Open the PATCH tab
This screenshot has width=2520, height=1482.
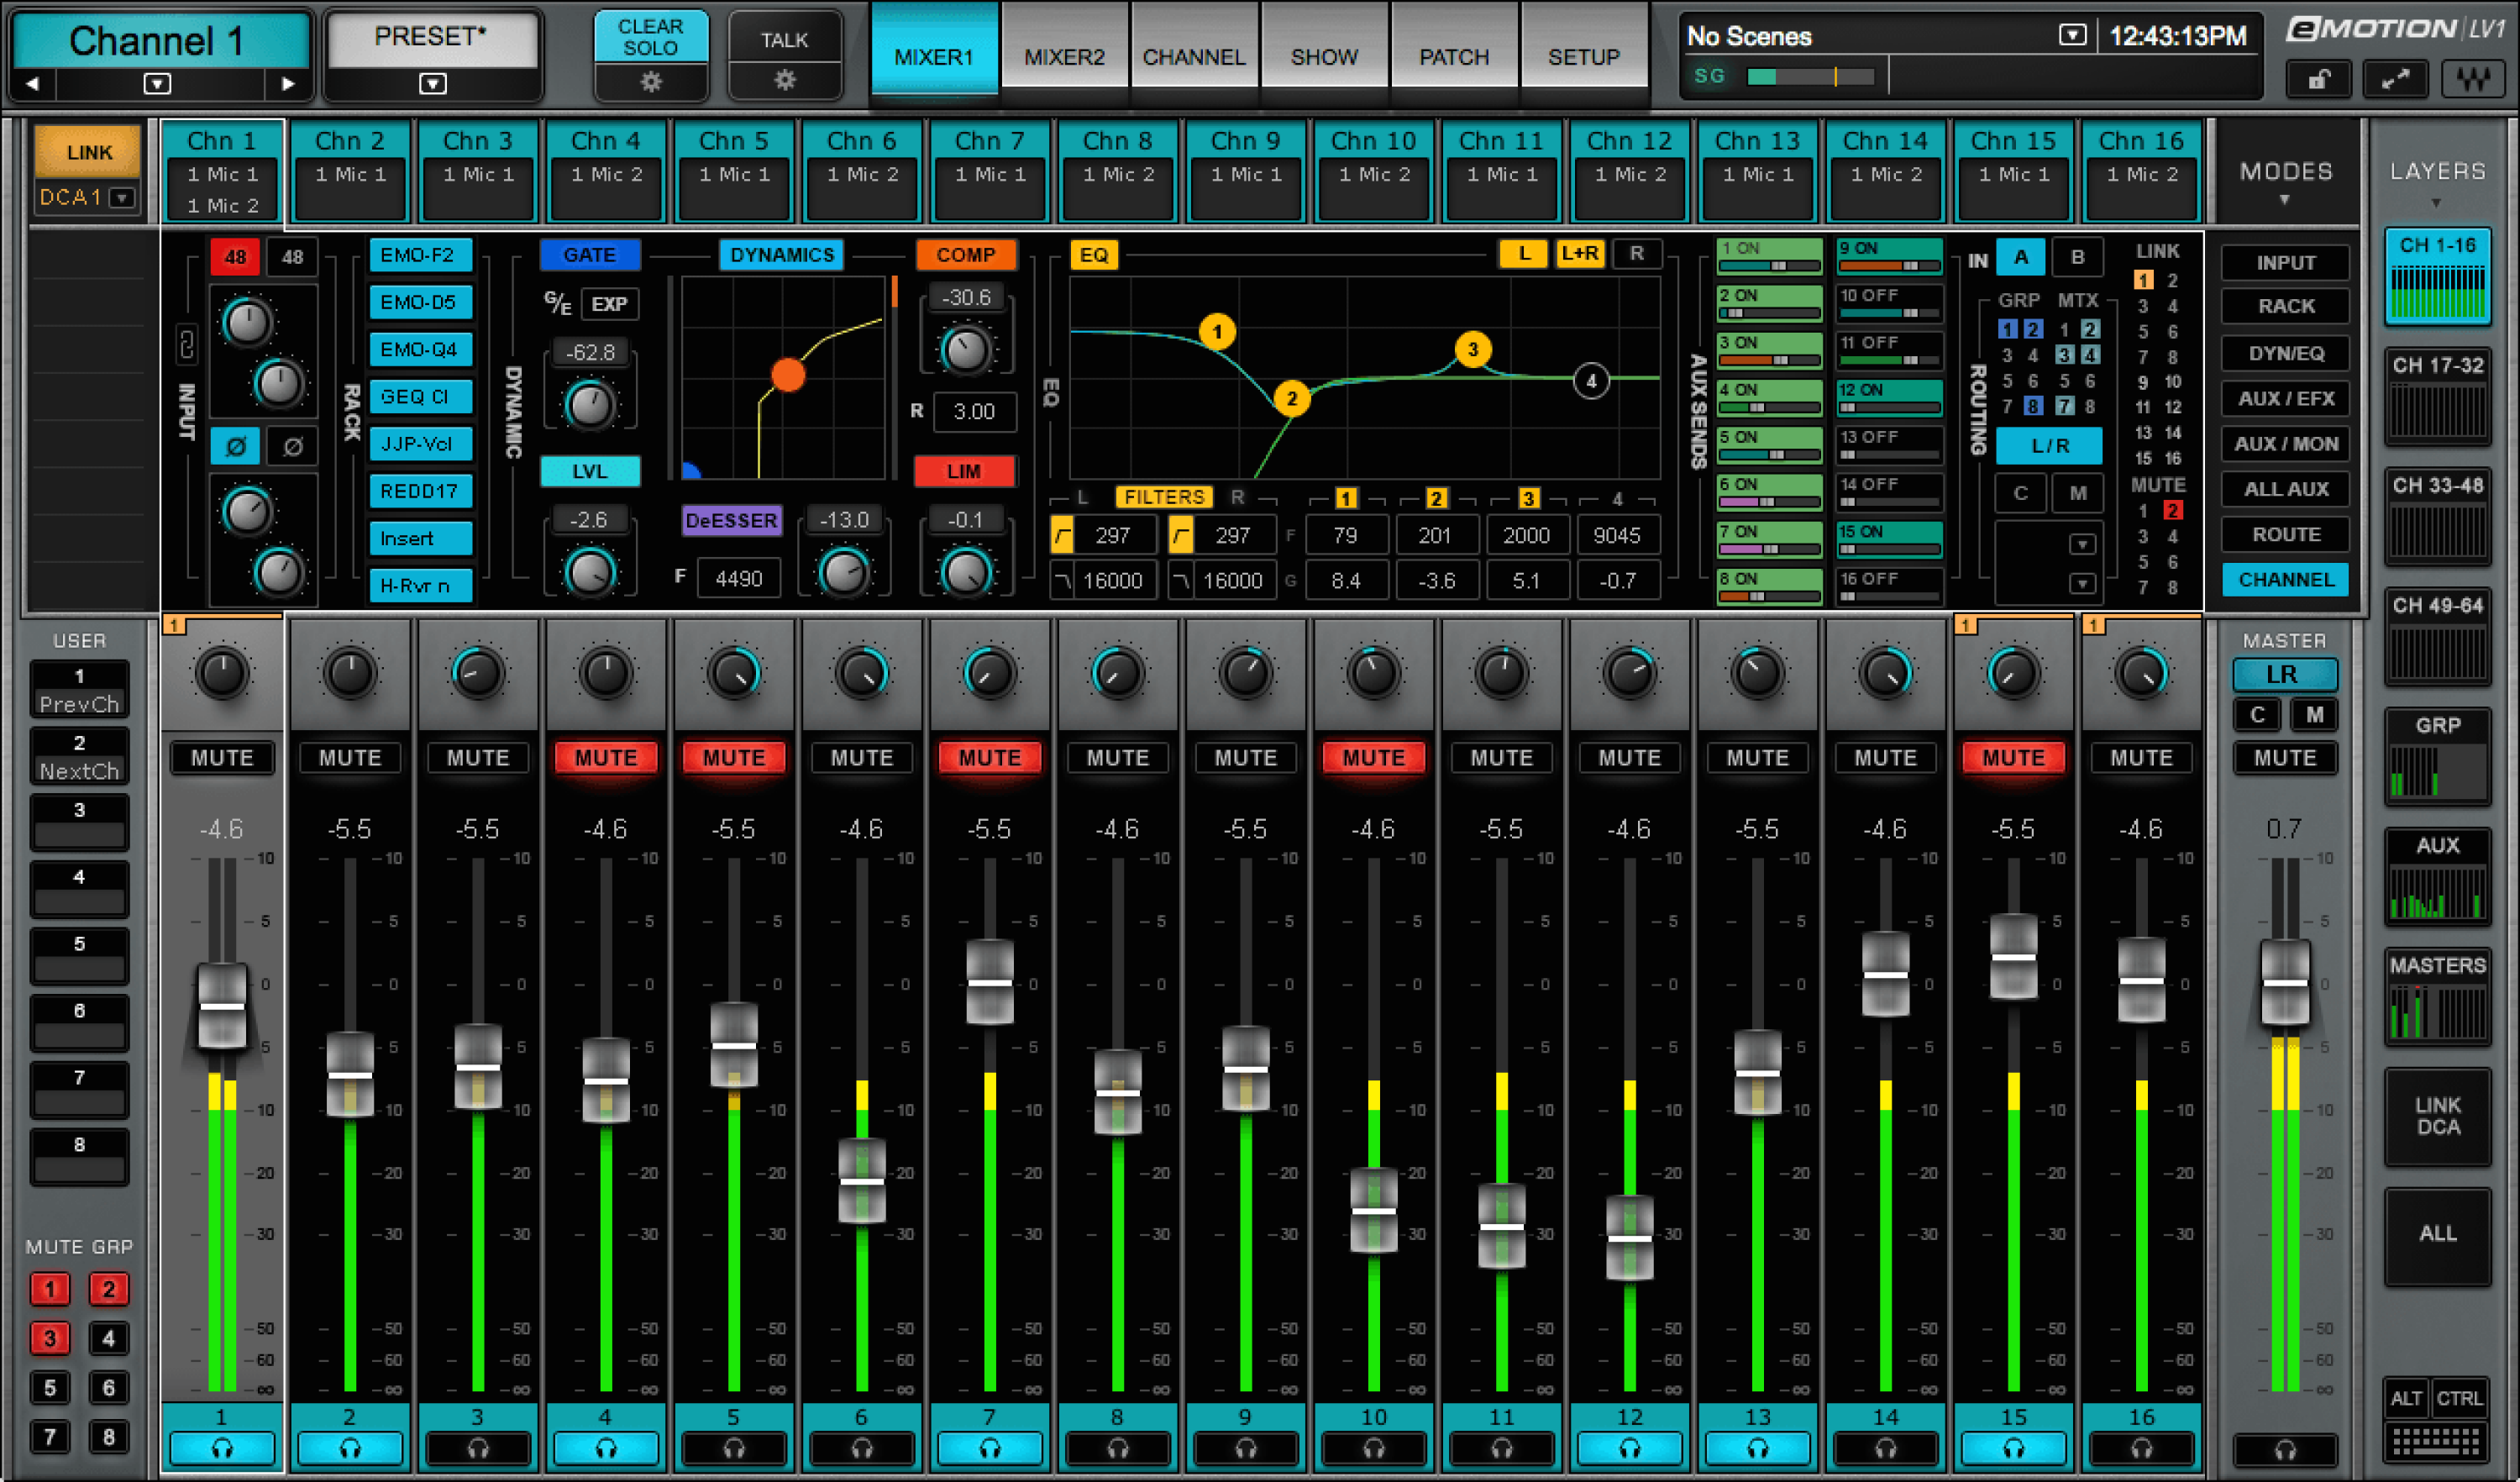pos(1453,55)
